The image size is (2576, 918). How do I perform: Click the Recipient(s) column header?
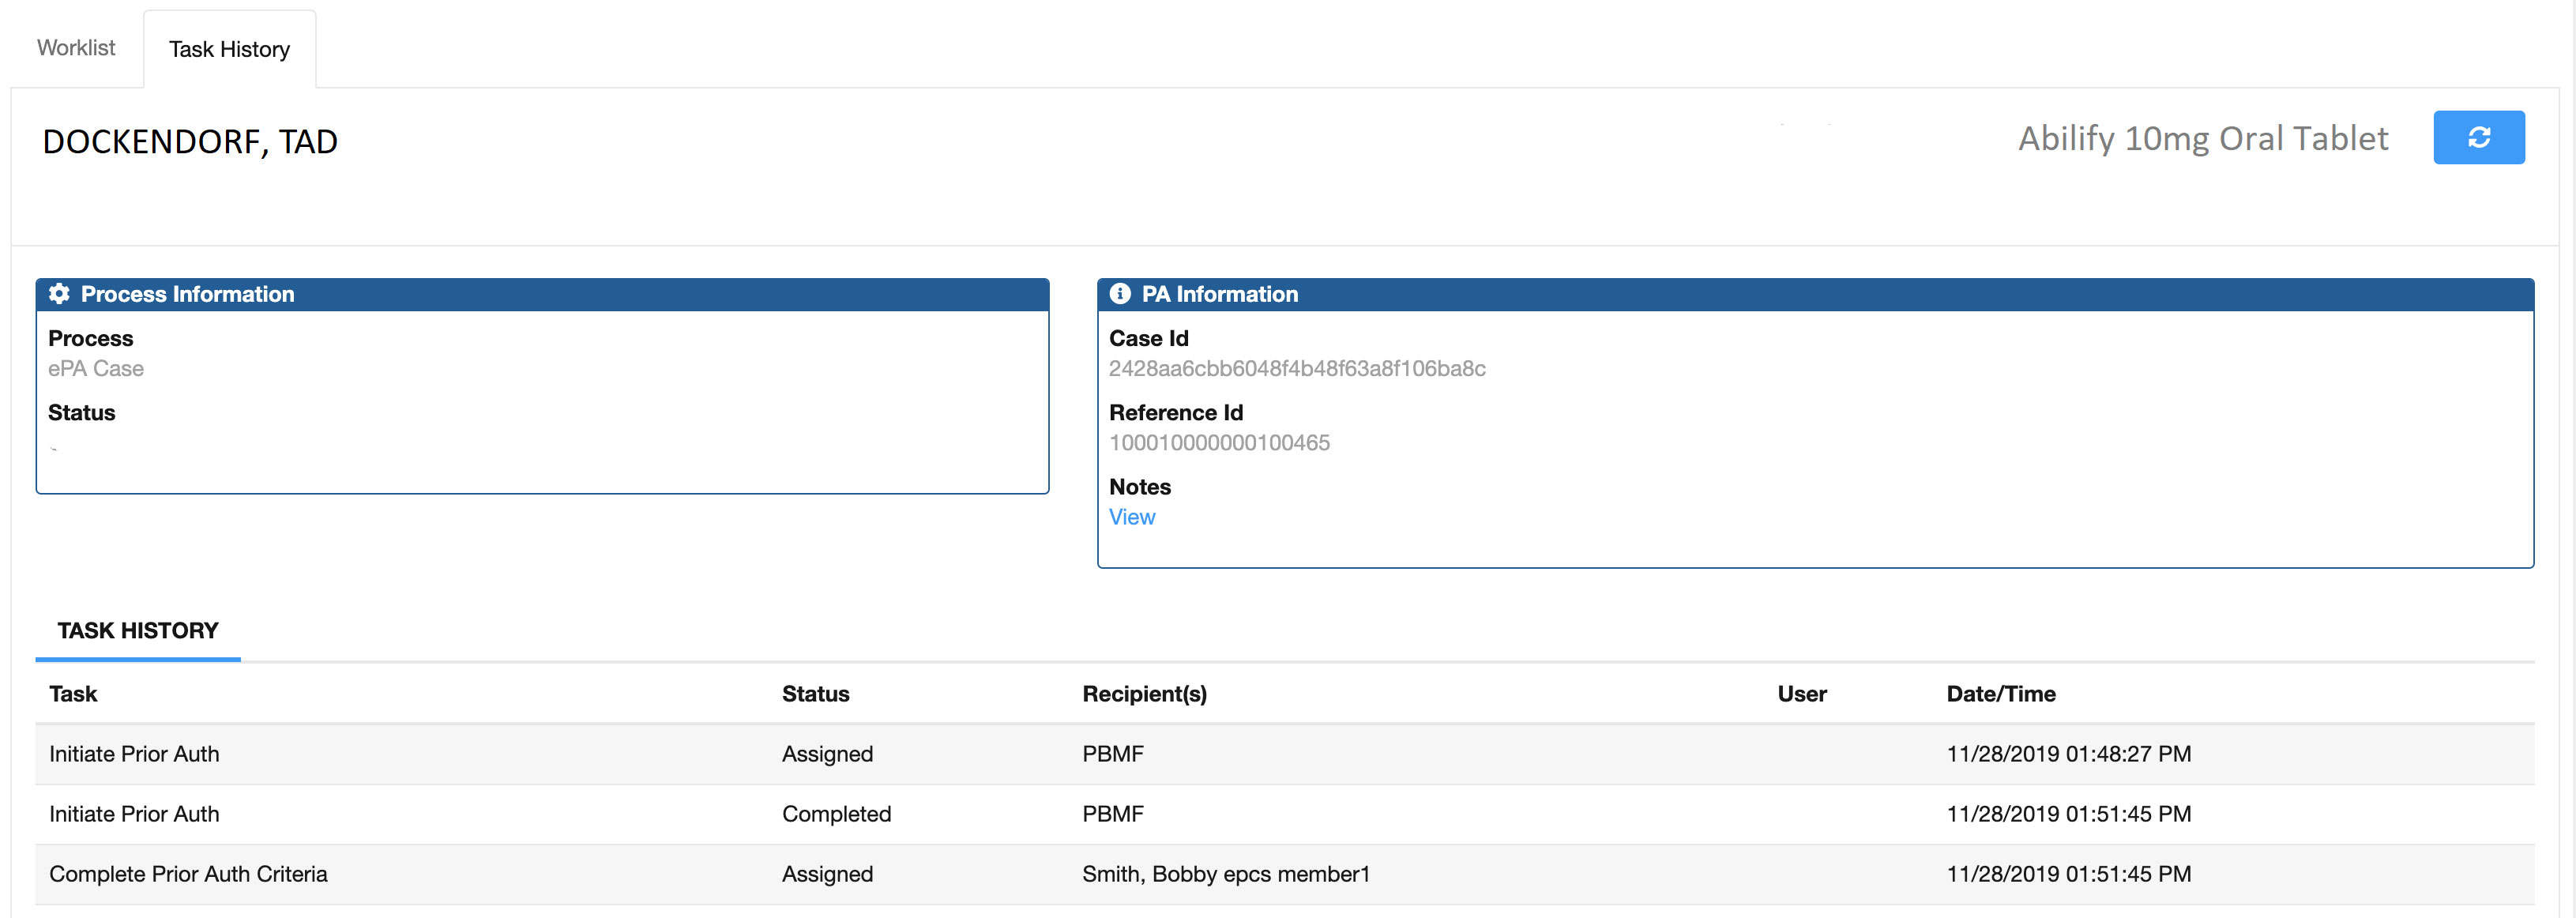tap(1144, 693)
